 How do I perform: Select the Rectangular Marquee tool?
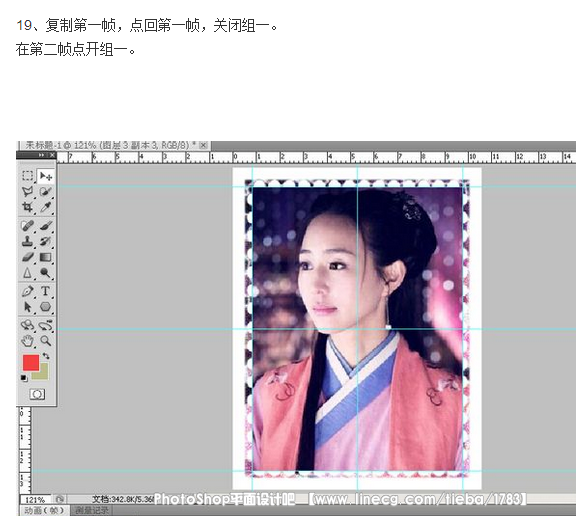coord(28,176)
